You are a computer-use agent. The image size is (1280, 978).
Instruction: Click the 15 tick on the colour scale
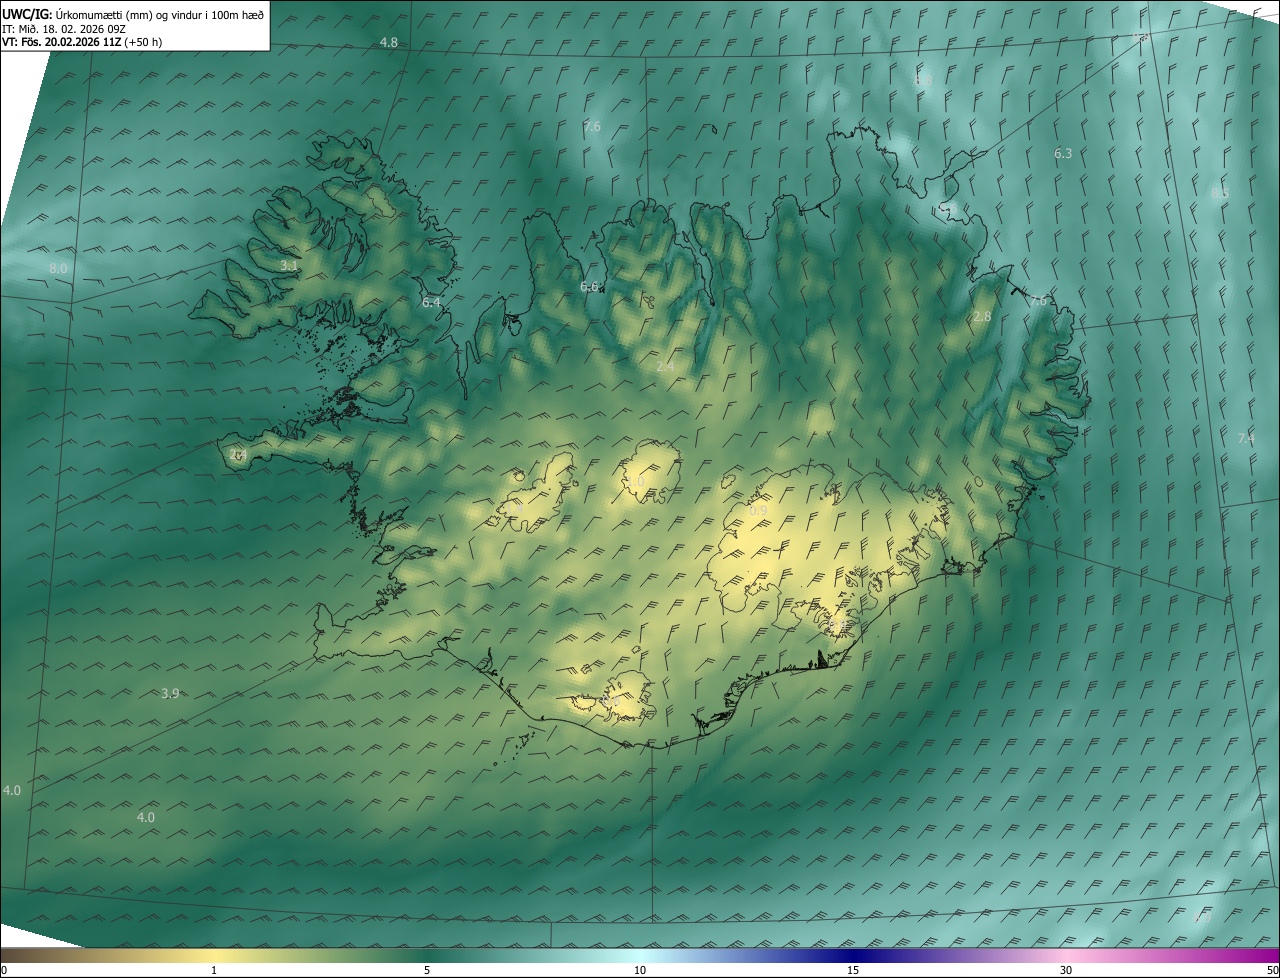point(853,971)
